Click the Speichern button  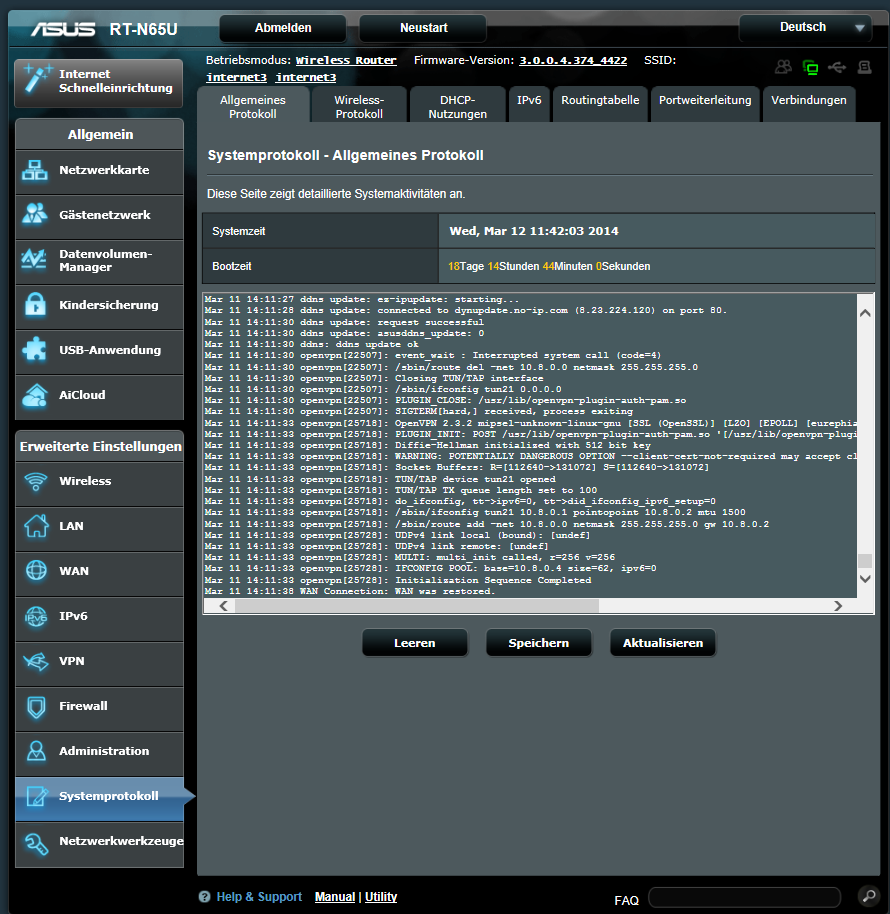point(538,643)
